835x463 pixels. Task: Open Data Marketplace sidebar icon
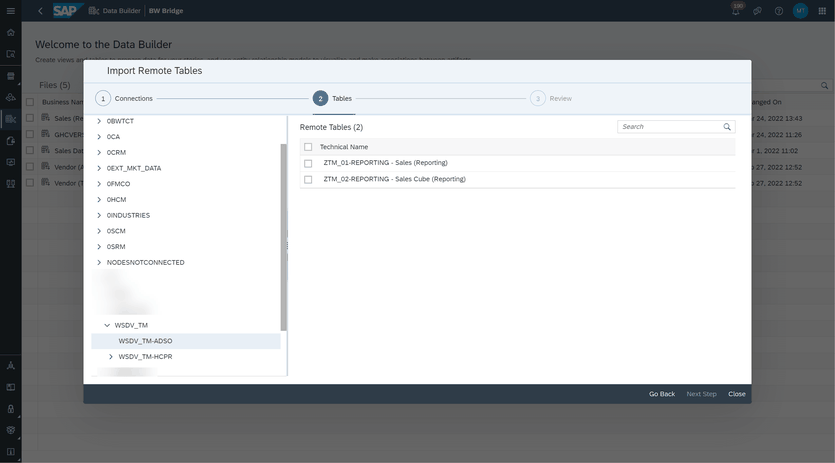(11, 76)
